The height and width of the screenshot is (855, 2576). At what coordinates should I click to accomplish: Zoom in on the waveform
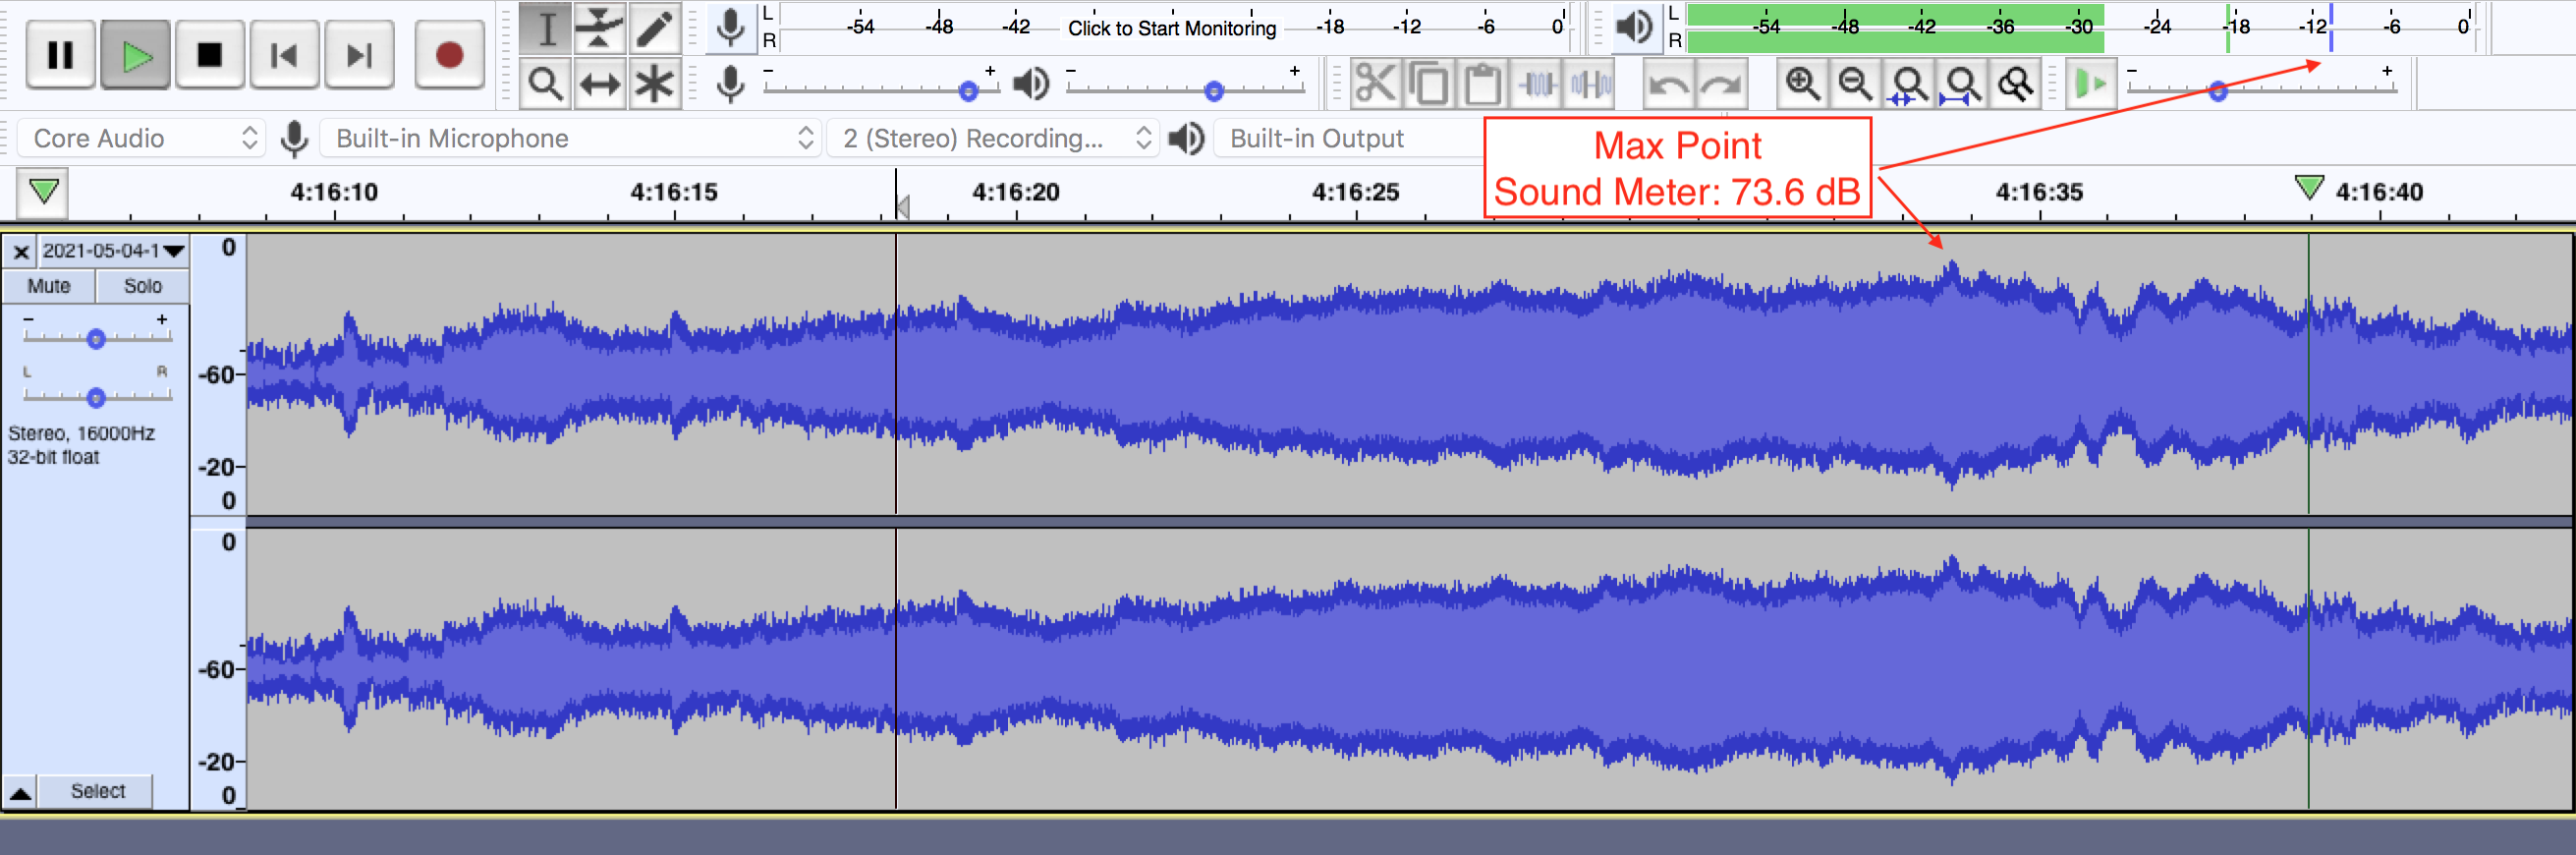point(1802,83)
